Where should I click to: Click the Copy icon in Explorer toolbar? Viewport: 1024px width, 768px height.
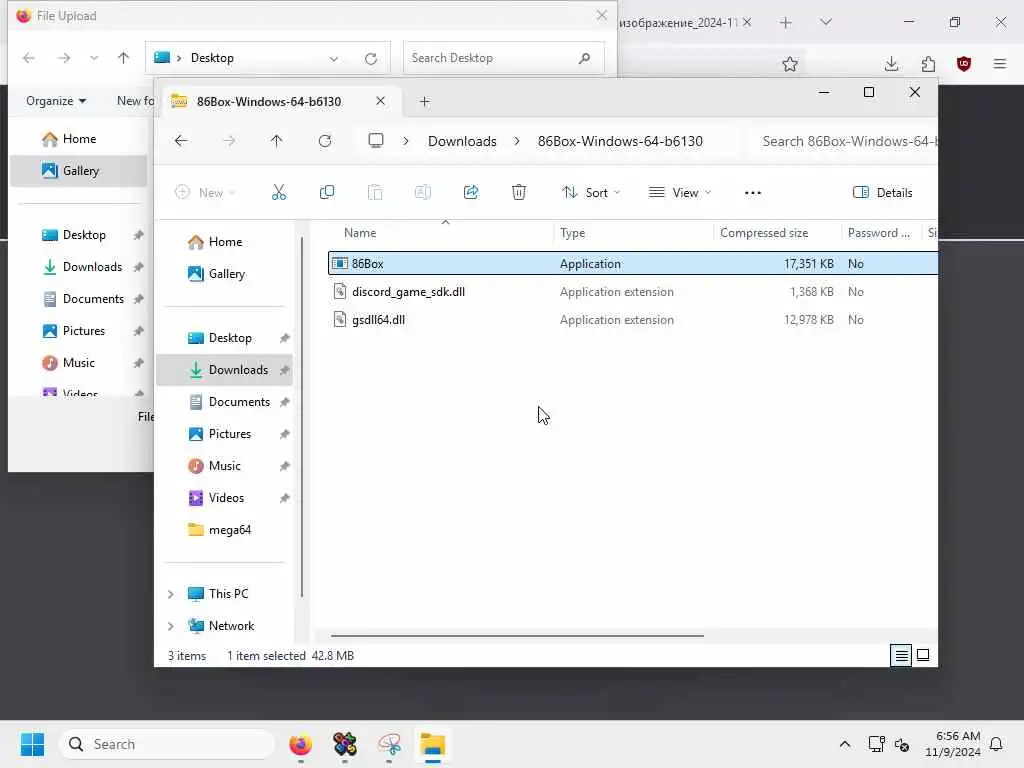click(327, 192)
